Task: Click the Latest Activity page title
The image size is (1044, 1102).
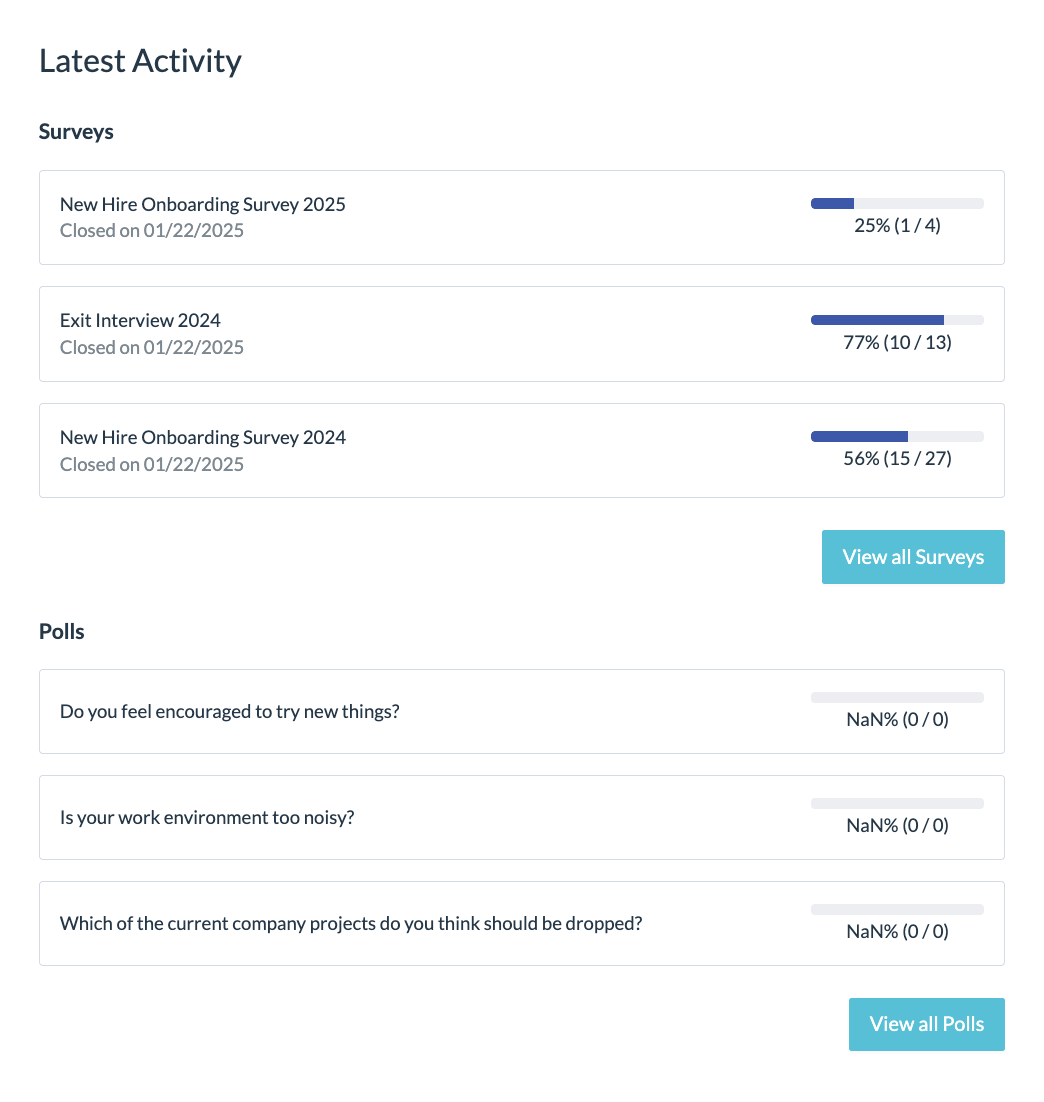Action: pyautogui.click(x=140, y=61)
